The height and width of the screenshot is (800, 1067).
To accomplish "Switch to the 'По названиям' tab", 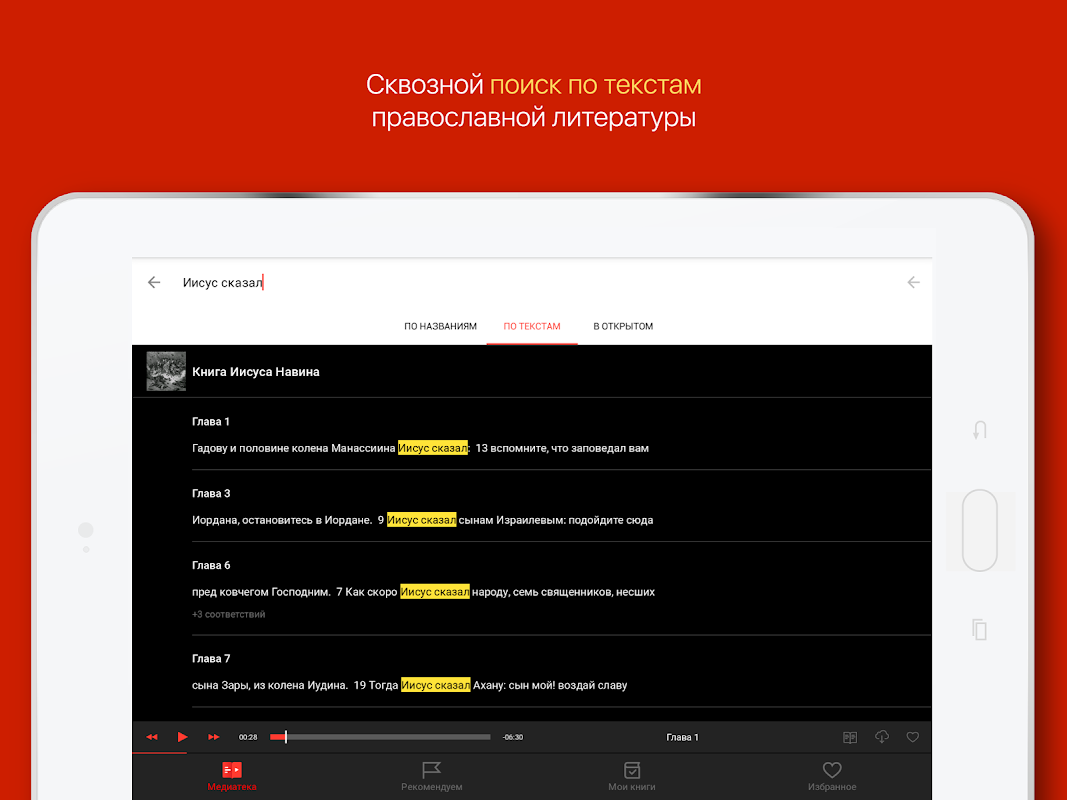I will (x=440, y=327).
